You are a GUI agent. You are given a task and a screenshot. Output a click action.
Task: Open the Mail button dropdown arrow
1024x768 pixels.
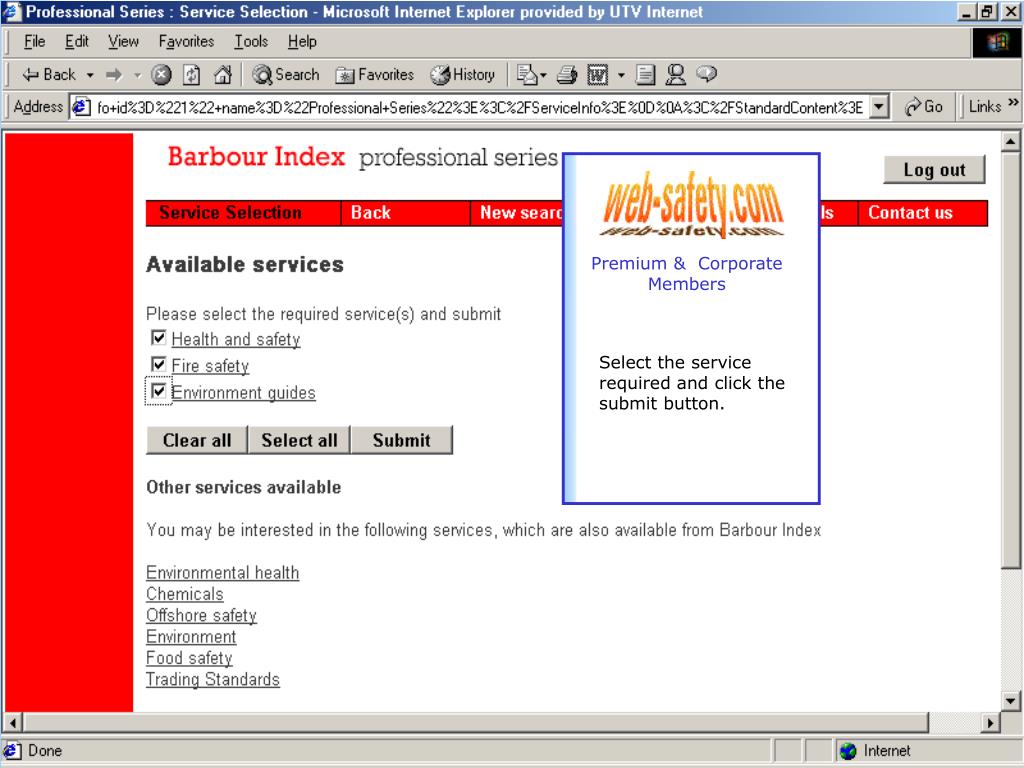coord(543,76)
